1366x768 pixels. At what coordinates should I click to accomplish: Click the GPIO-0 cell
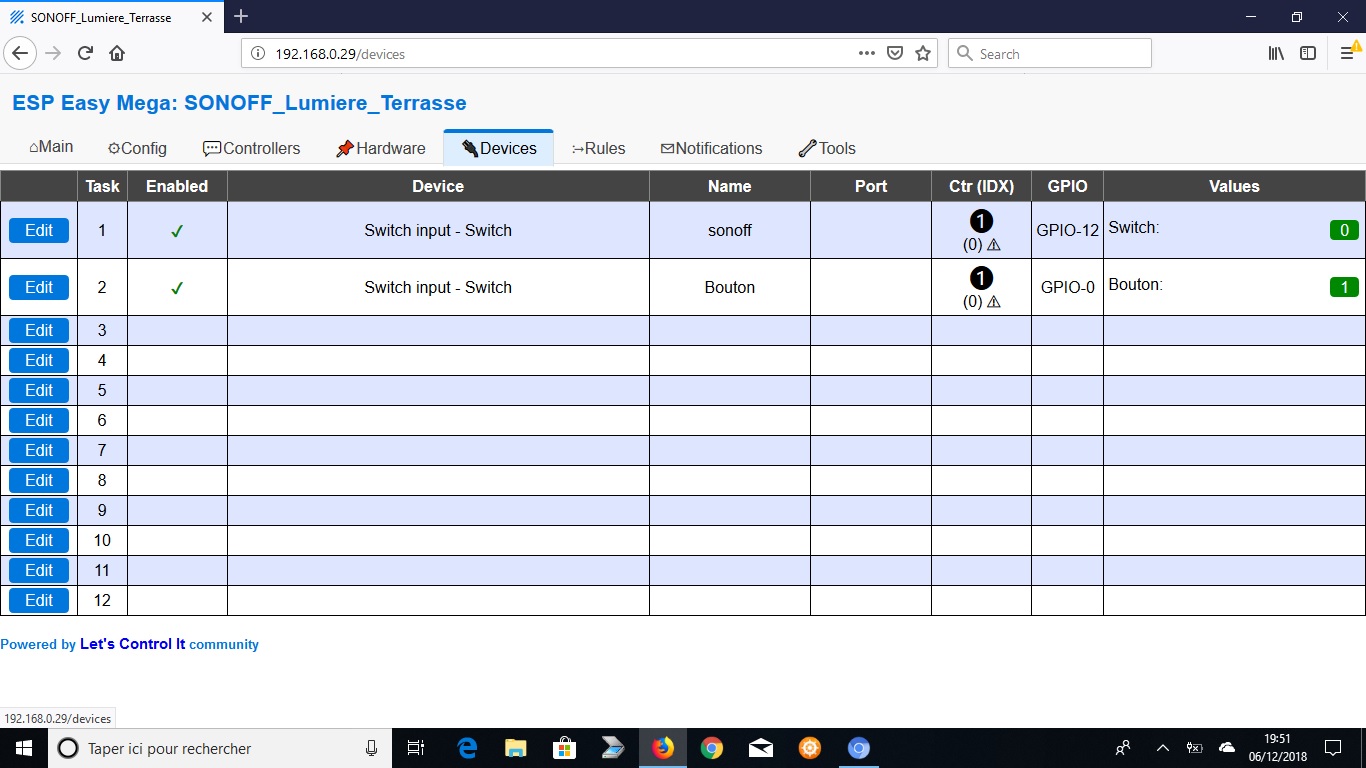tap(1067, 287)
